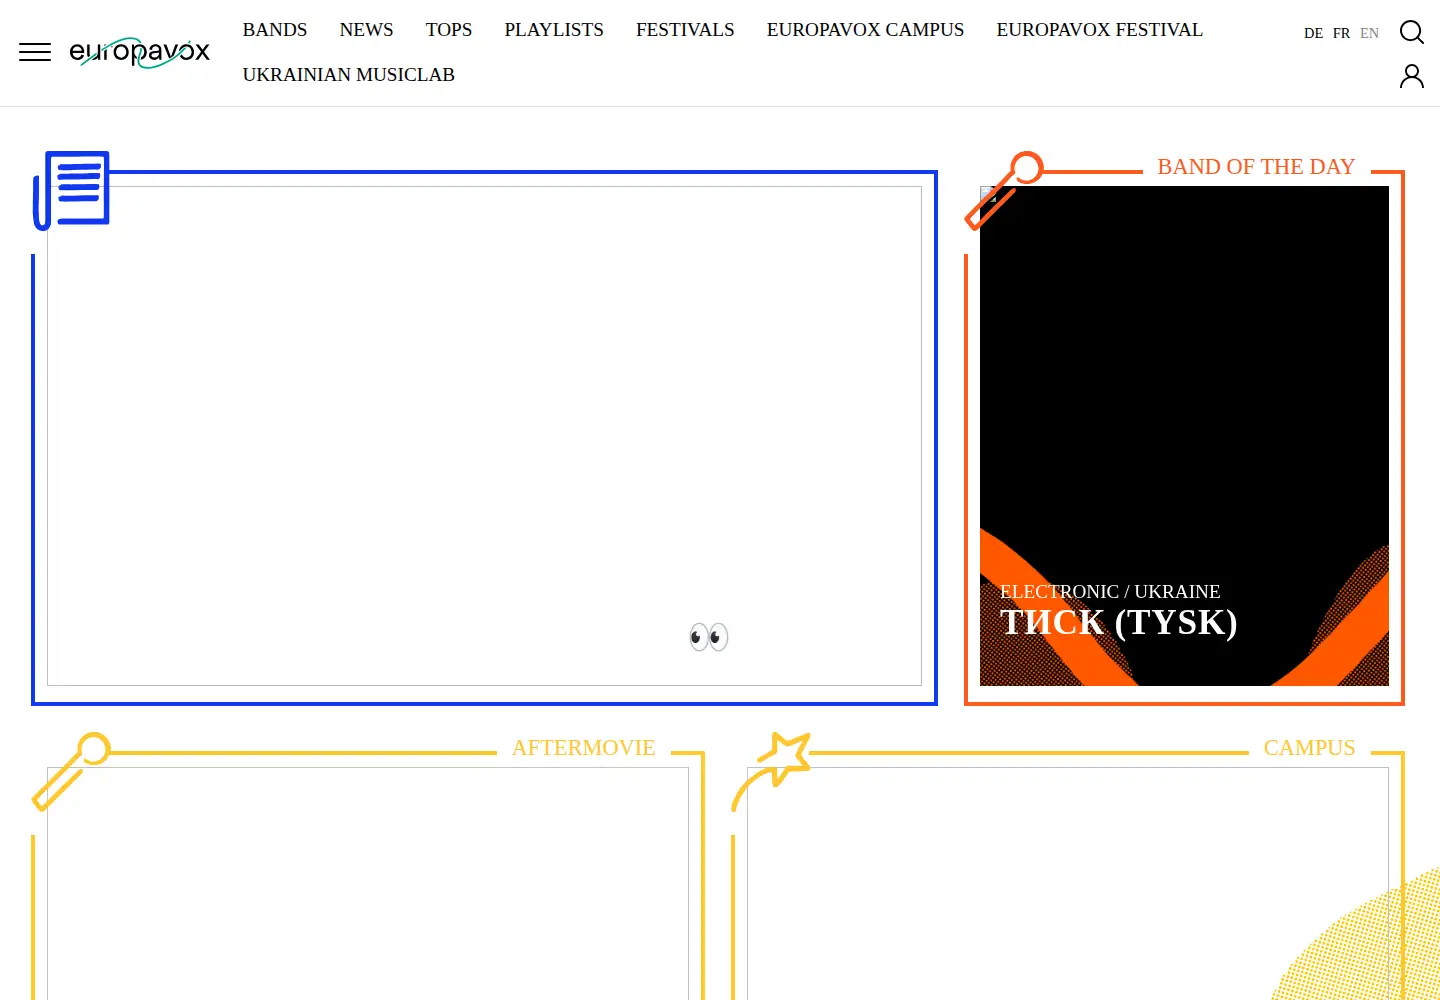Screen dimensions: 1440x1000
Task: Switch language to FR
Action: (1342, 33)
